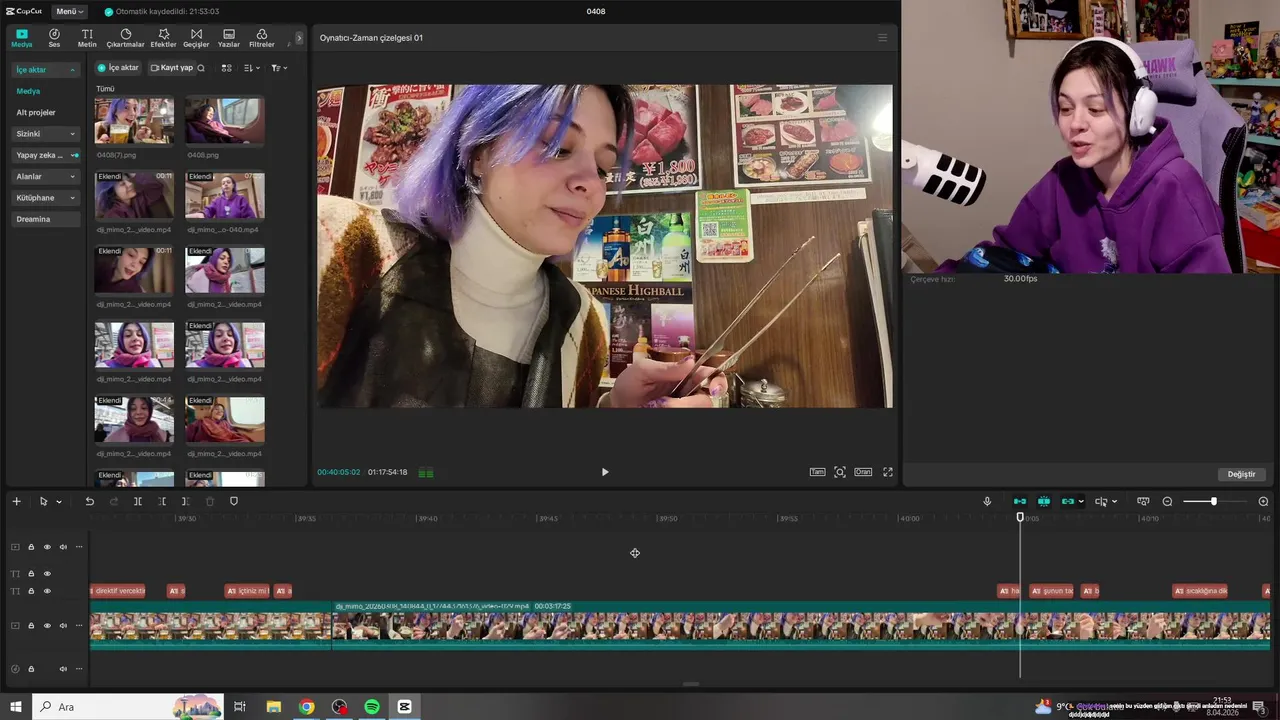Switch media grid view layout
Image resolution: width=1280 pixels, height=720 pixels.
[x=226, y=68]
